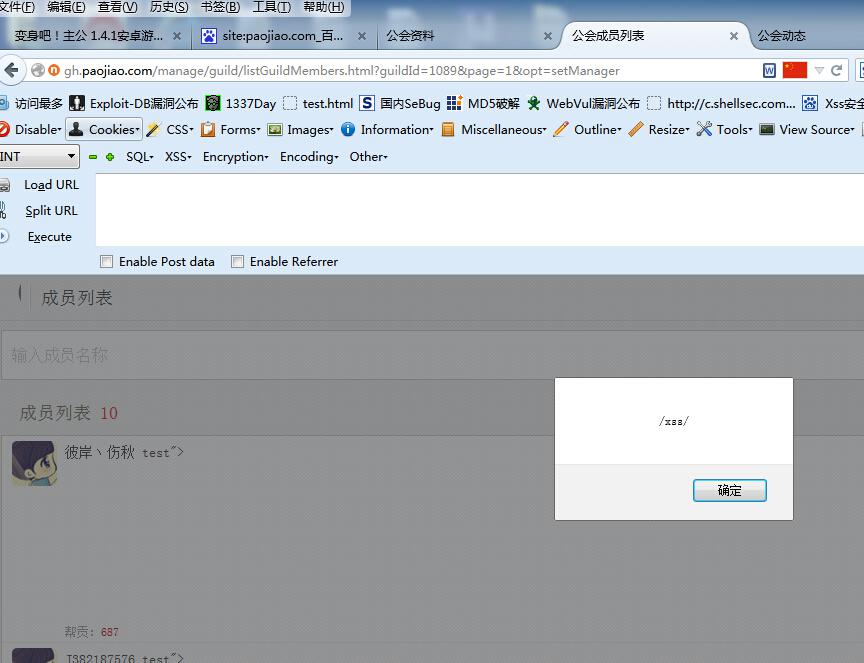Open the Resize toolbar menu

point(659,130)
